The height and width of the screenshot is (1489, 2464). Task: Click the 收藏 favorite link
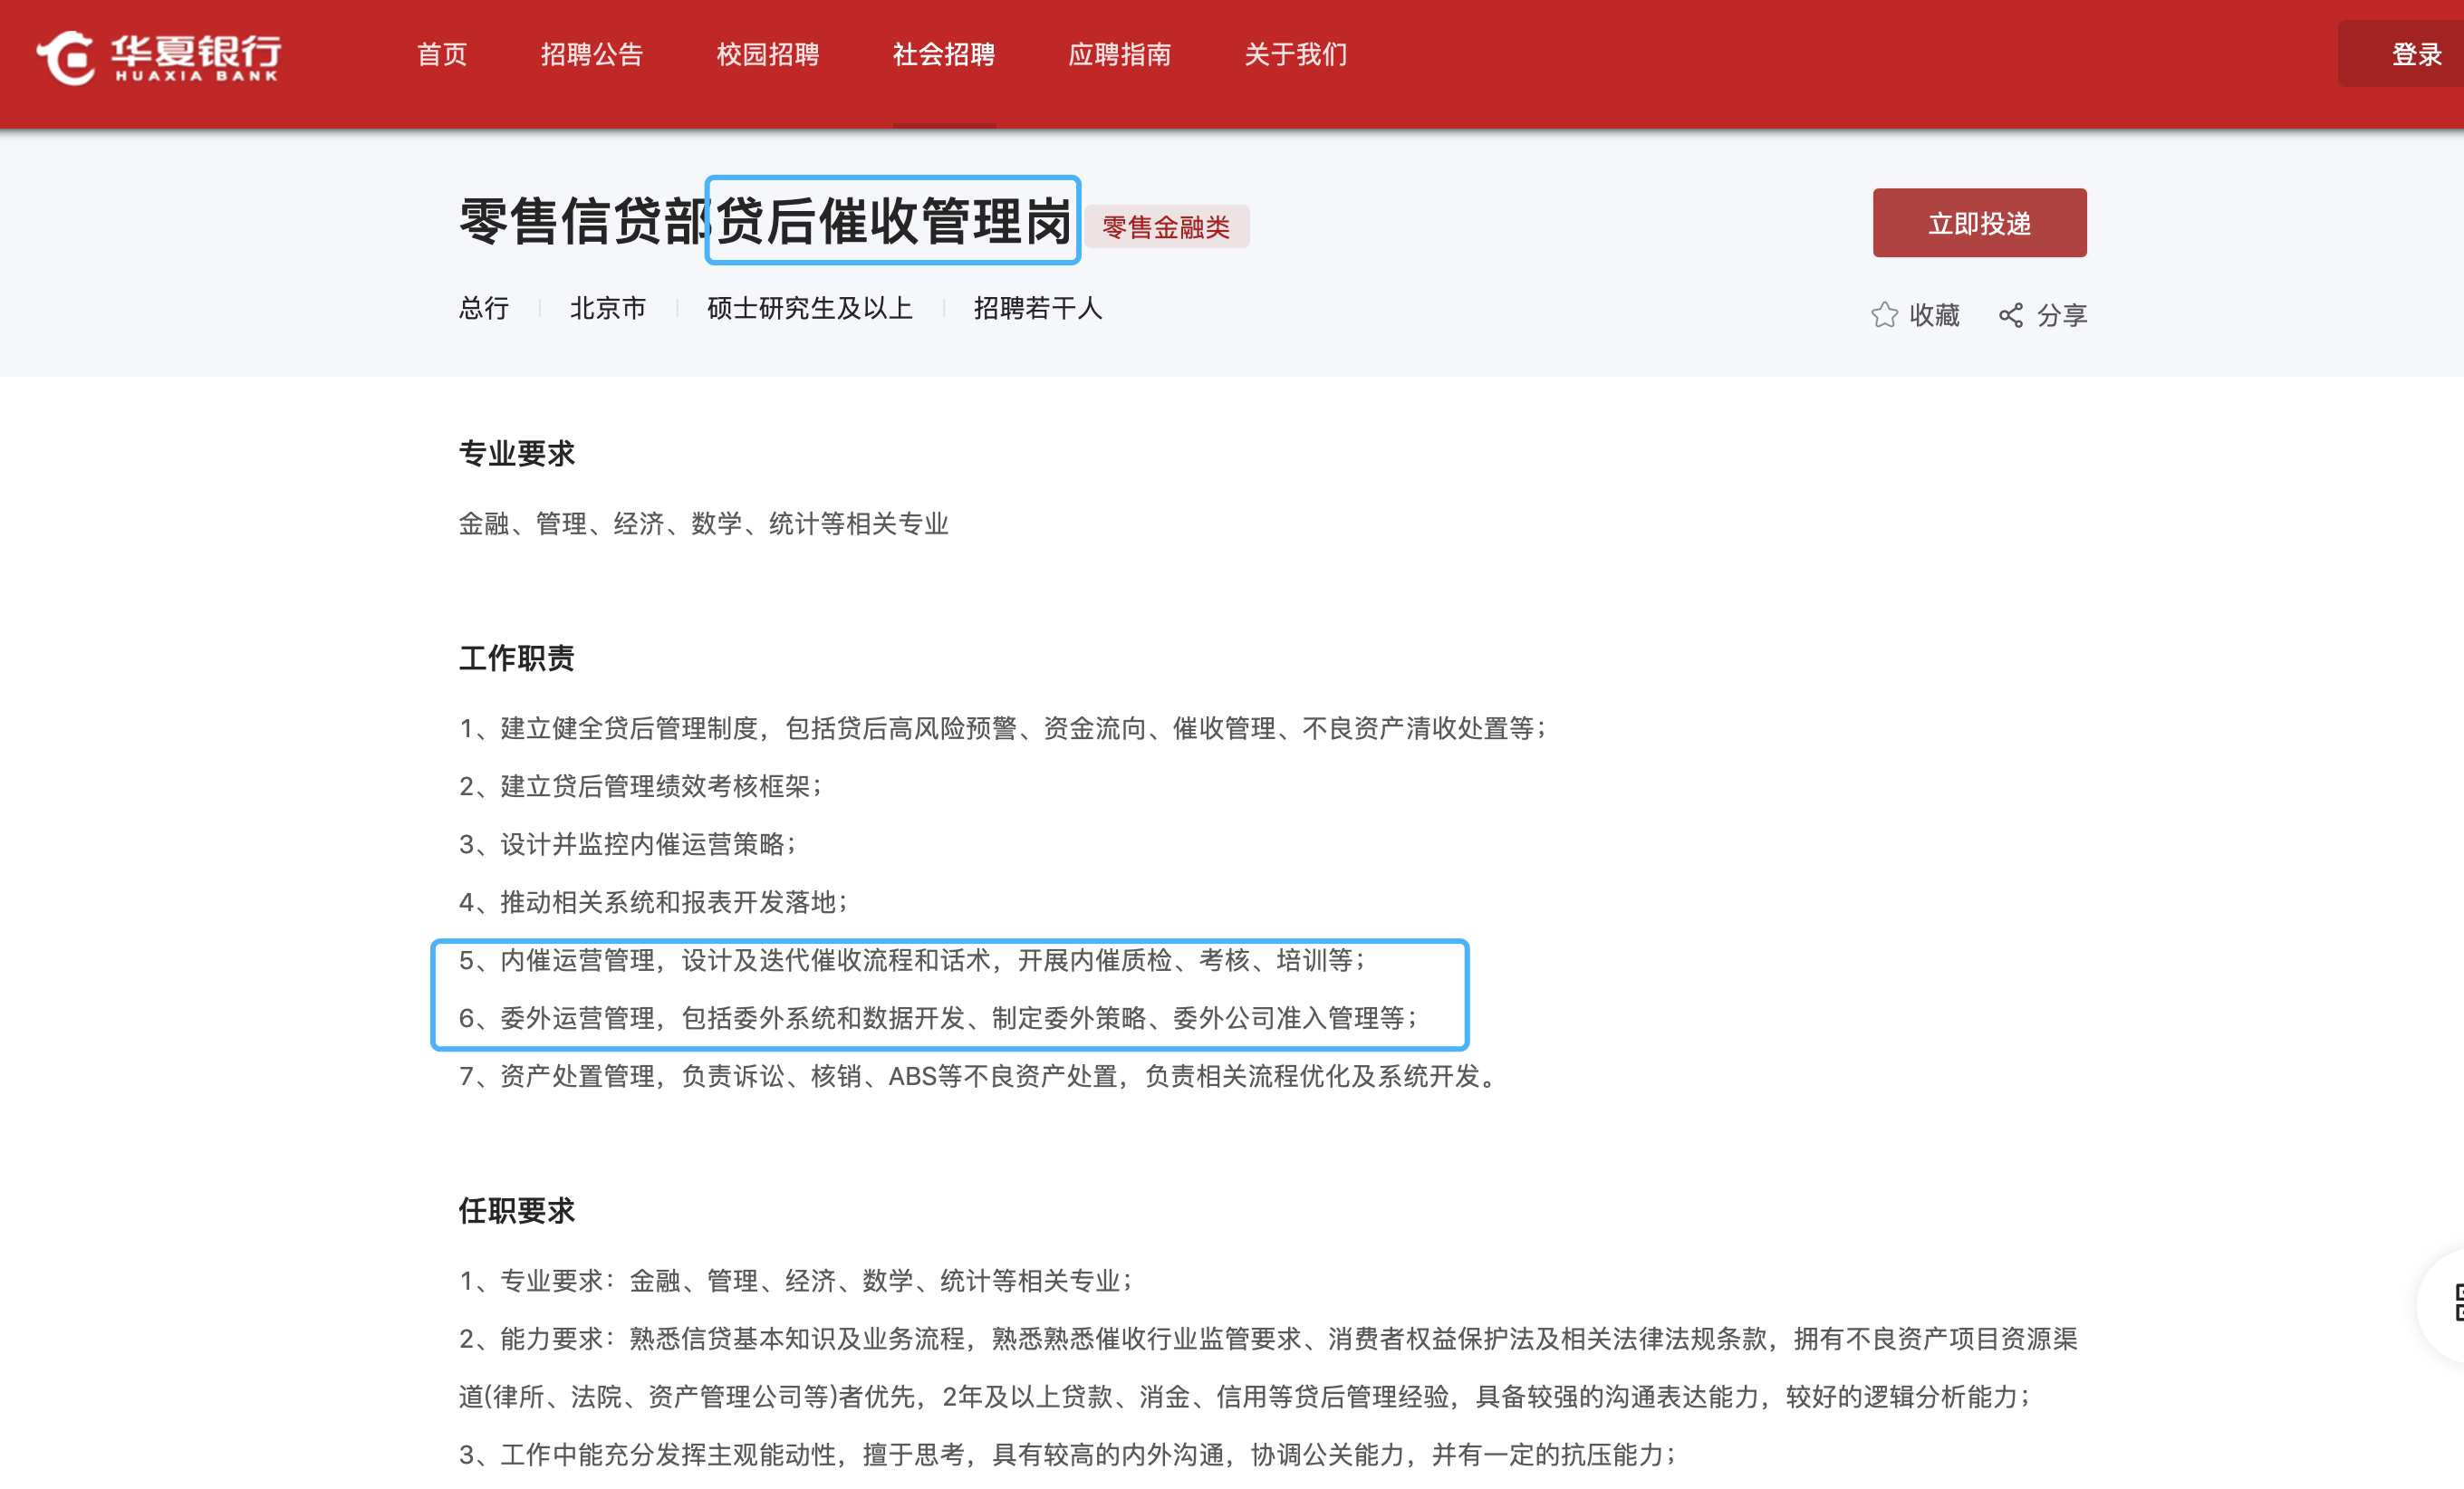[x=1935, y=314]
